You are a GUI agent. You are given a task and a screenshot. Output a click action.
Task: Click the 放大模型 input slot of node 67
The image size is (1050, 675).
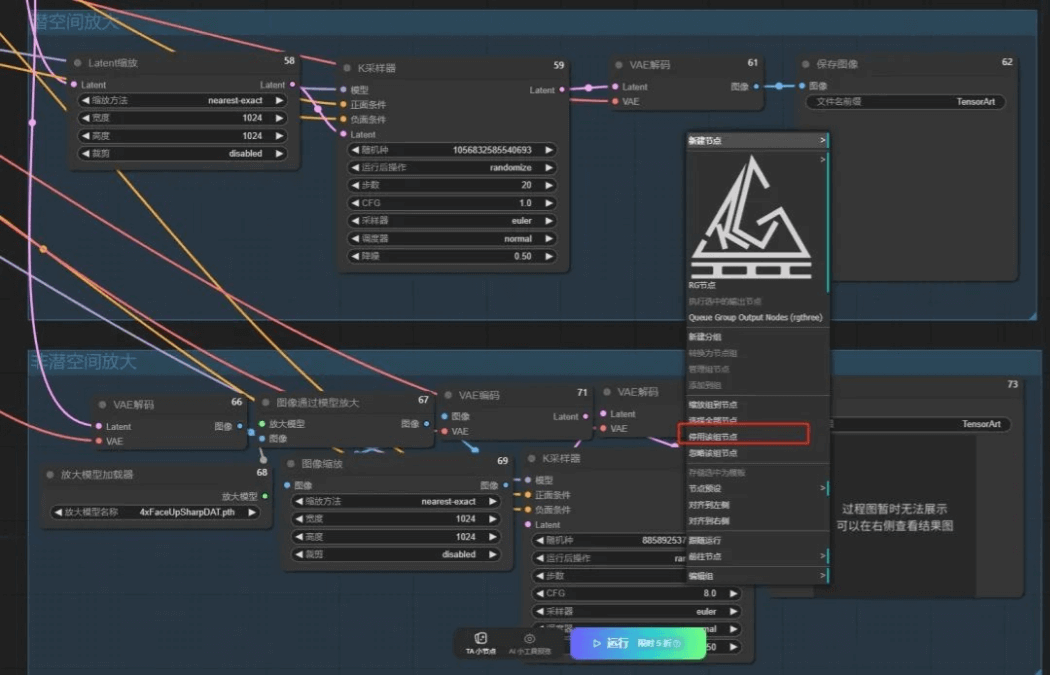[x=262, y=424]
